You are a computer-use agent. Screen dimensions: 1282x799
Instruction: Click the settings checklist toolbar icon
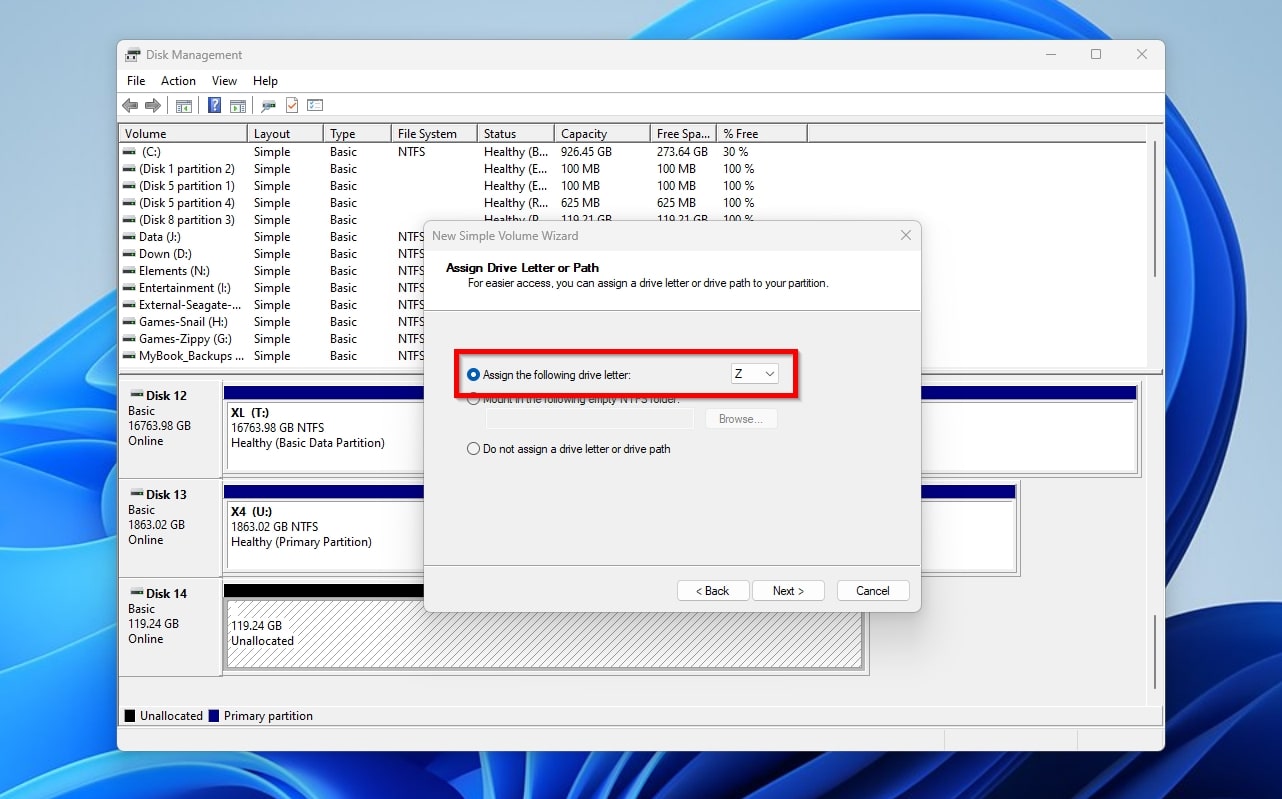point(315,105)
